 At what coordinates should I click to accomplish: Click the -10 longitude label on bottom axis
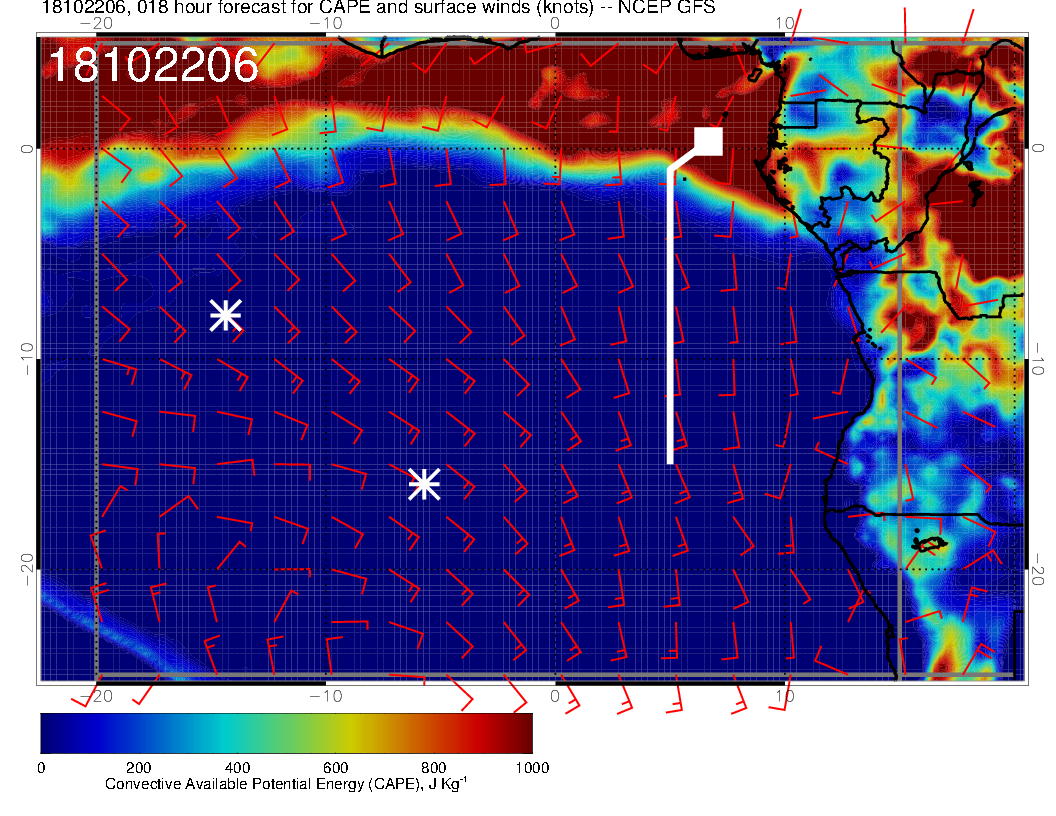click(326, 695)
